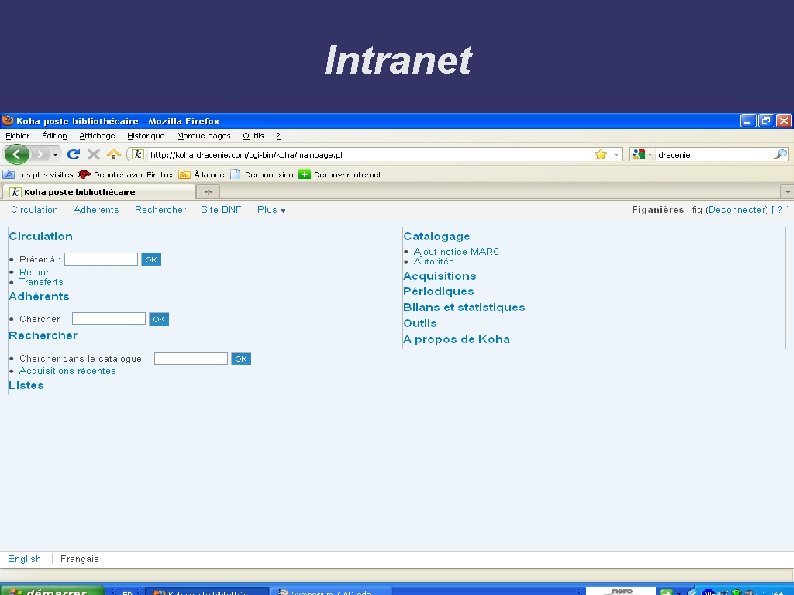Open the URL bar history dropdown arrow
794x595 pixels.
[x=616, y=154]
